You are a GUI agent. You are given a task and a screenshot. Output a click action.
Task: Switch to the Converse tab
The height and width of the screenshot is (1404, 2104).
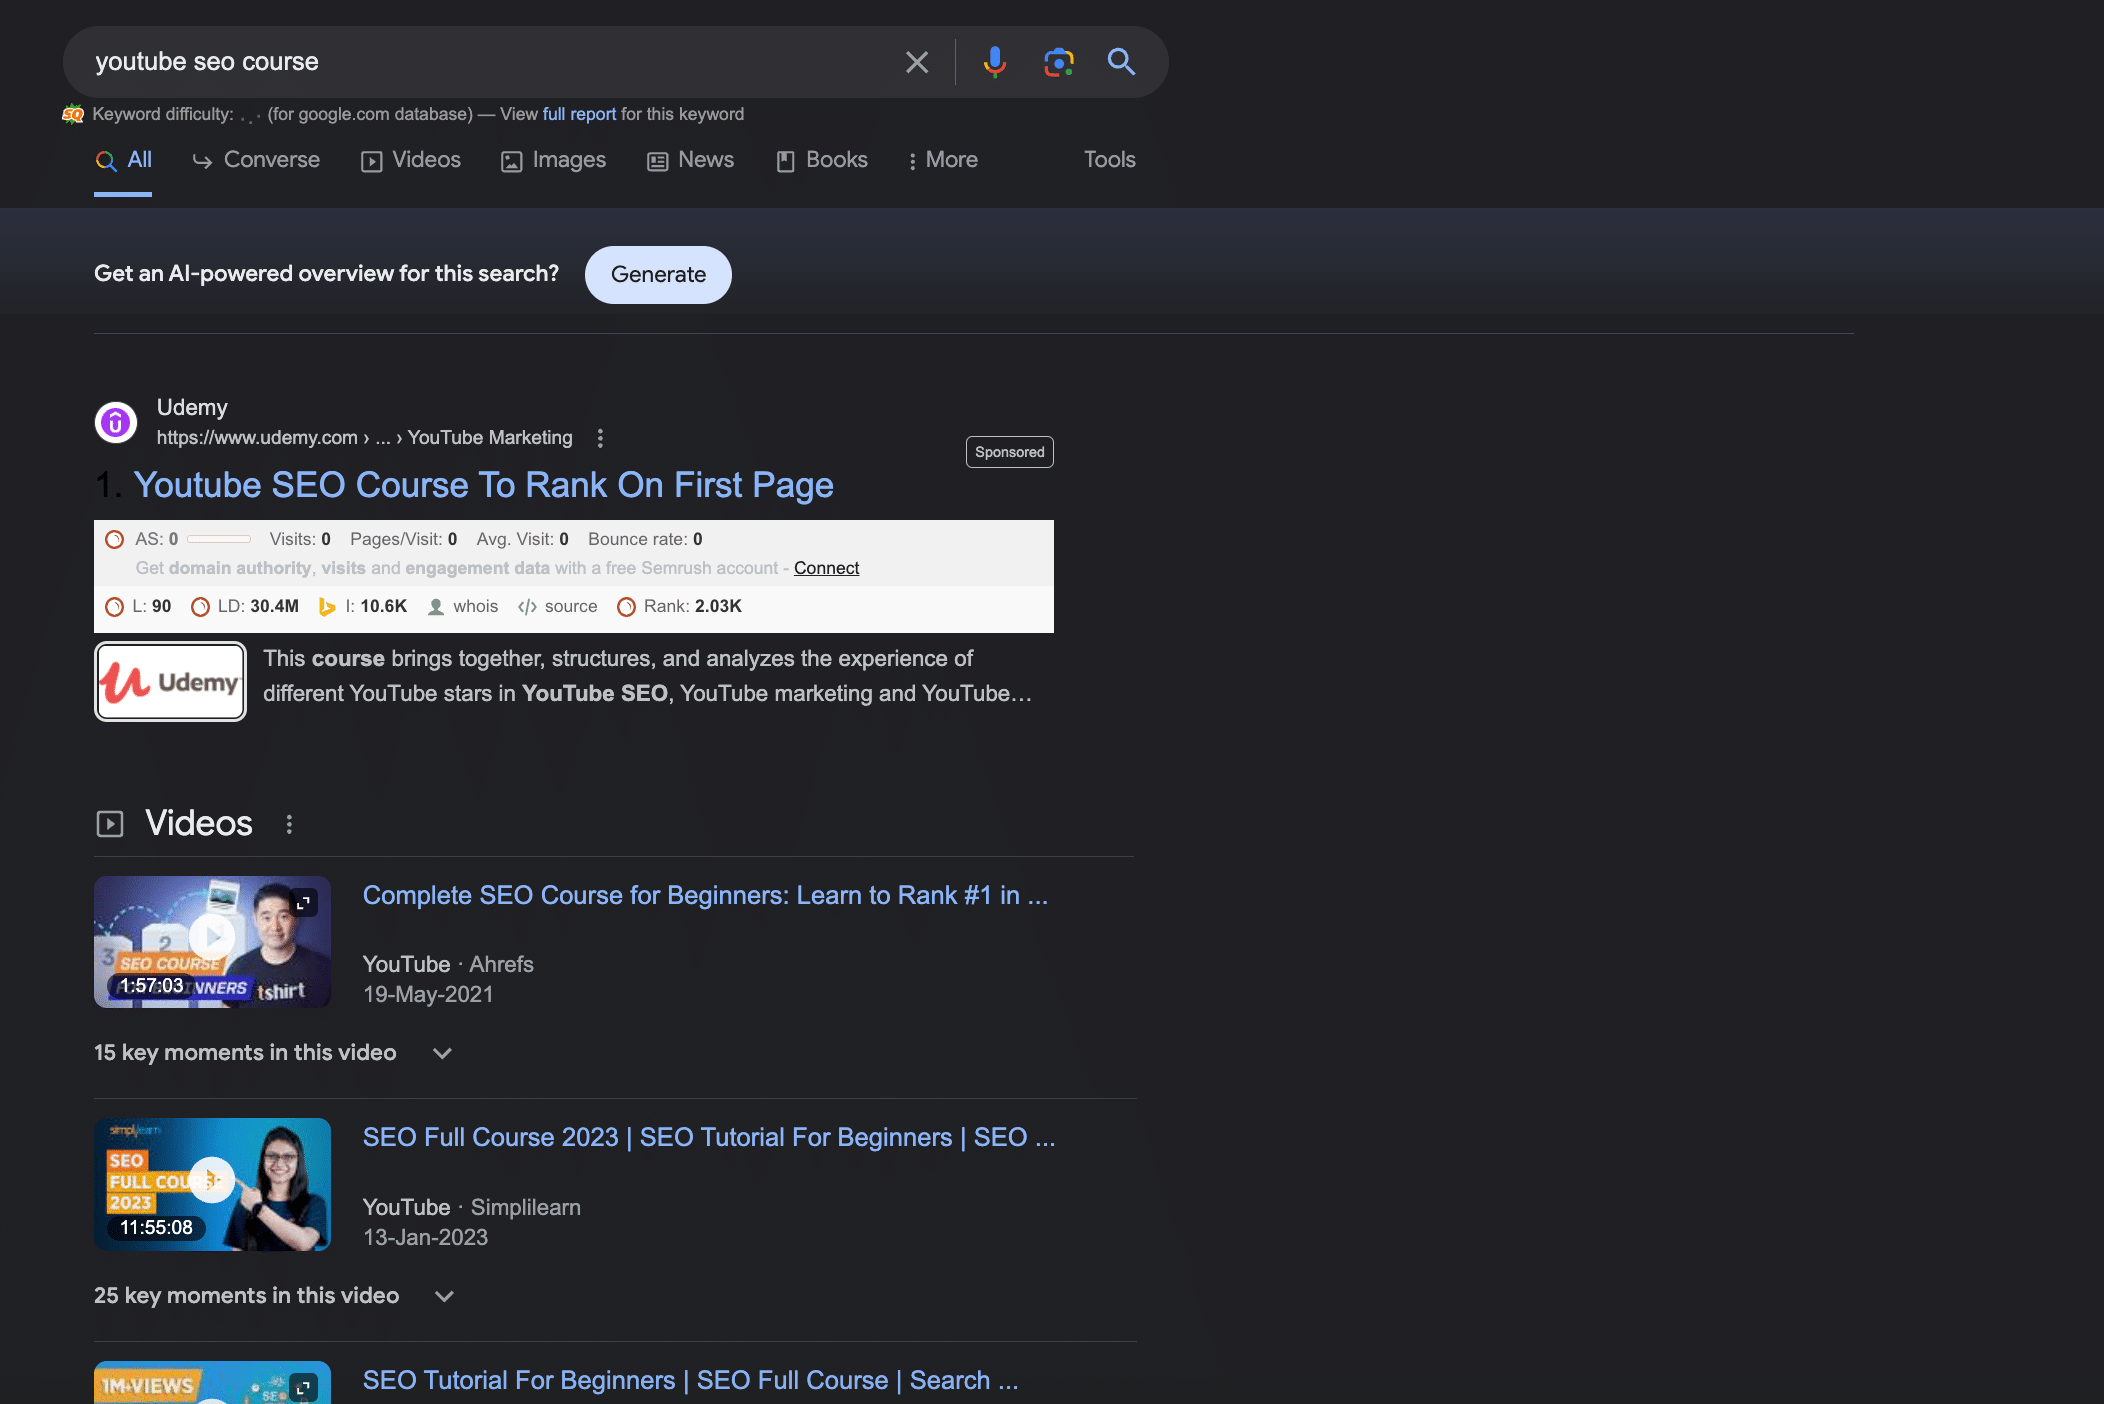click(256, 160)
